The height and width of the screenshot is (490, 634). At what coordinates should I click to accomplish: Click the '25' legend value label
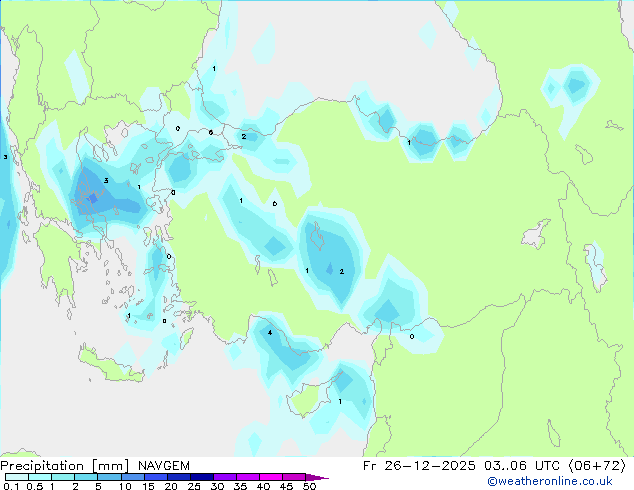(194, 486)
